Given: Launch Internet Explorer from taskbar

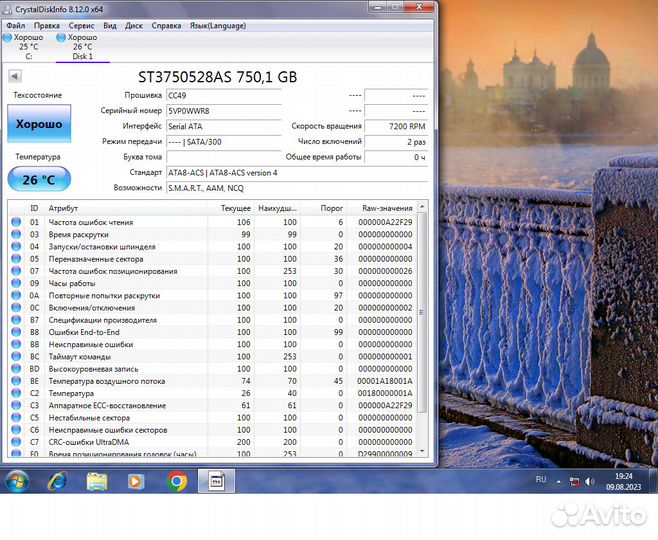Looking at the screenshot, I should click(57, 481).
